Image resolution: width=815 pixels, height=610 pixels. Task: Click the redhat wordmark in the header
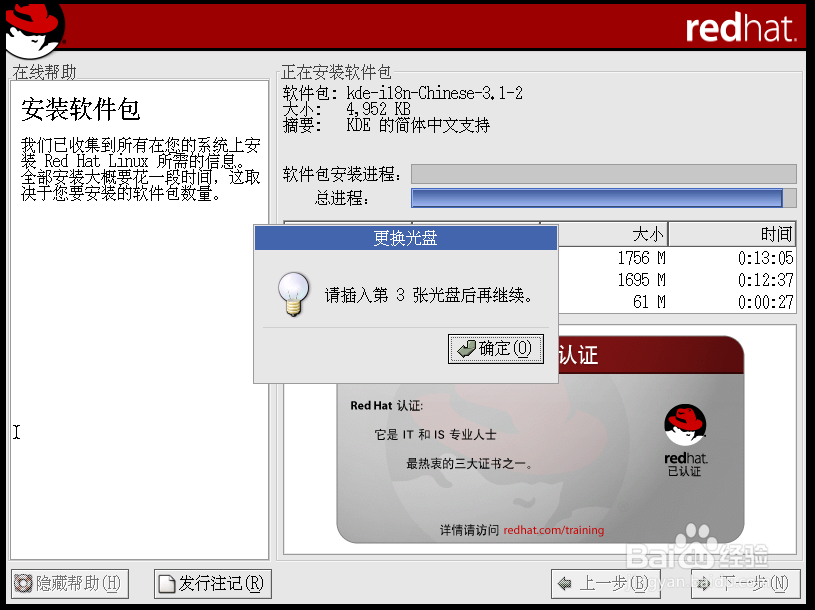point(741,29)
